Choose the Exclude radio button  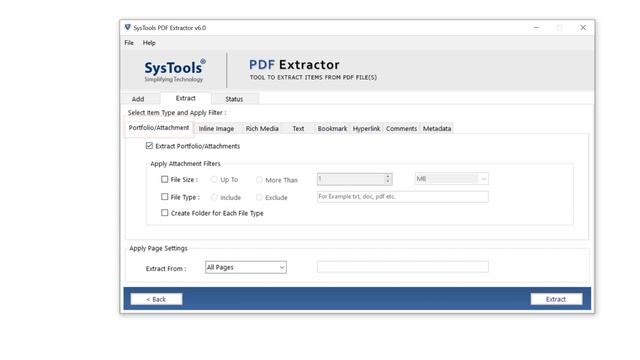pos(259,197)
